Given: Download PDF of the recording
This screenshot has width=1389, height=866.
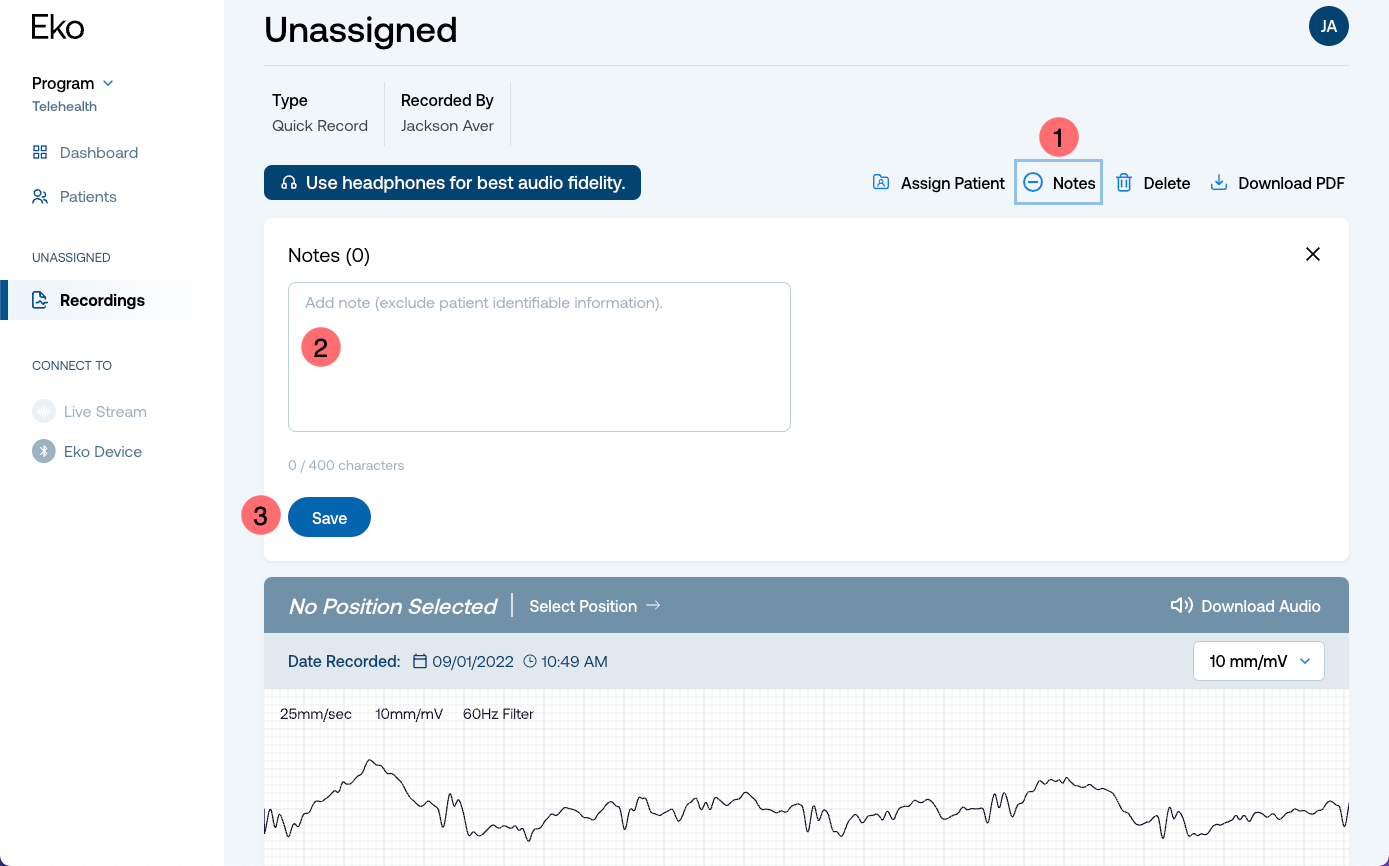Looking at the screenshot, I should click(x=1277, y=183).
